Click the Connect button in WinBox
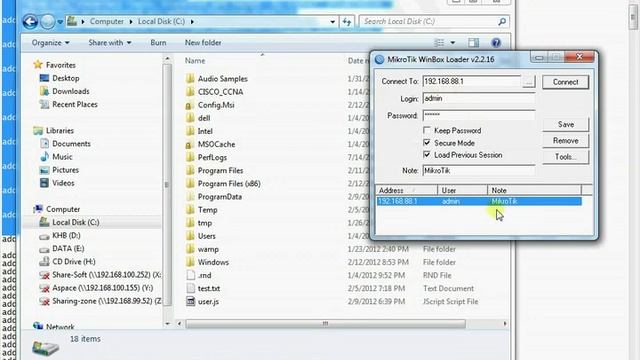 coord(565,82)
